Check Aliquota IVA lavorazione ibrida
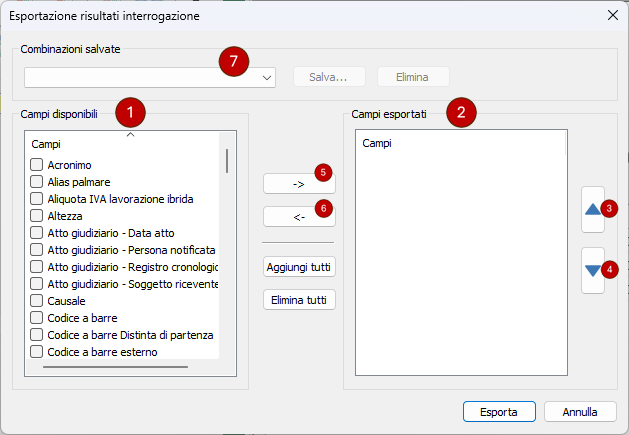The height and width of the screenshot is (435, 629). [36, 199]
